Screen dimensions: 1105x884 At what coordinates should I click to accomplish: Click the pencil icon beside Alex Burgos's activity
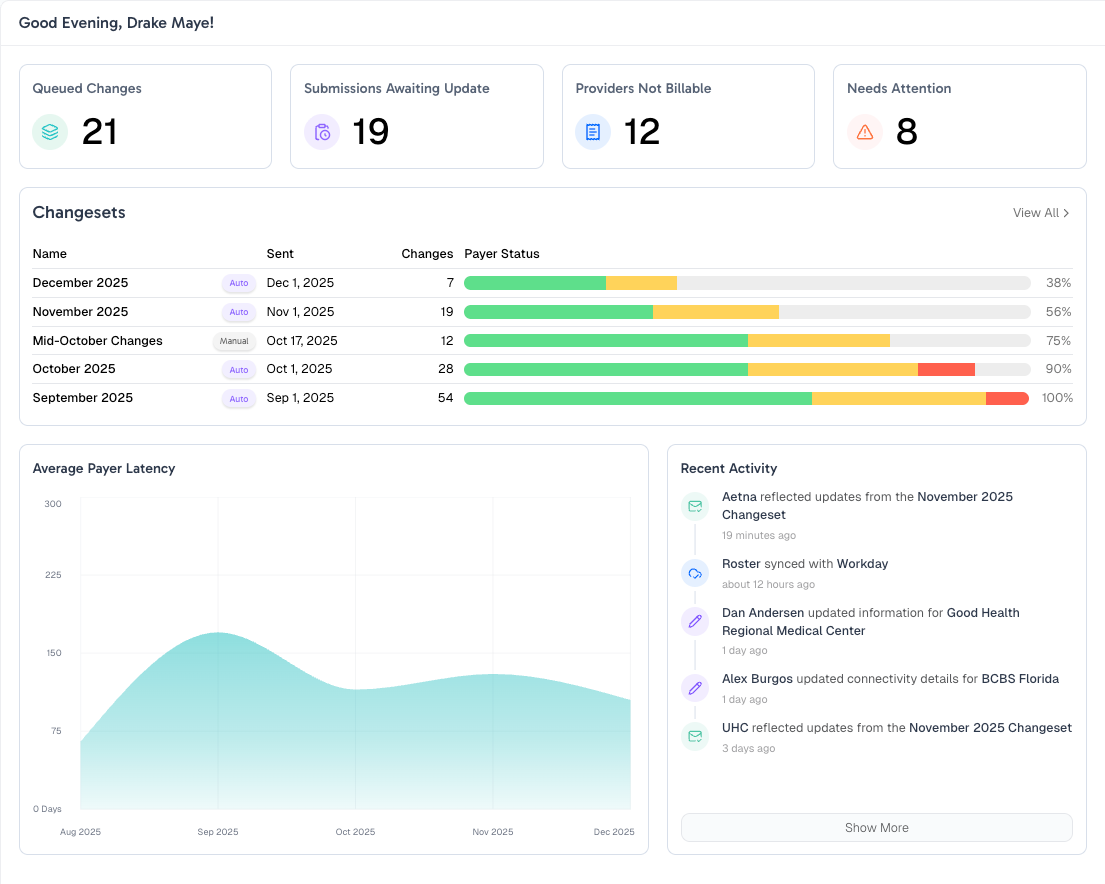click(x=695, y=687)
